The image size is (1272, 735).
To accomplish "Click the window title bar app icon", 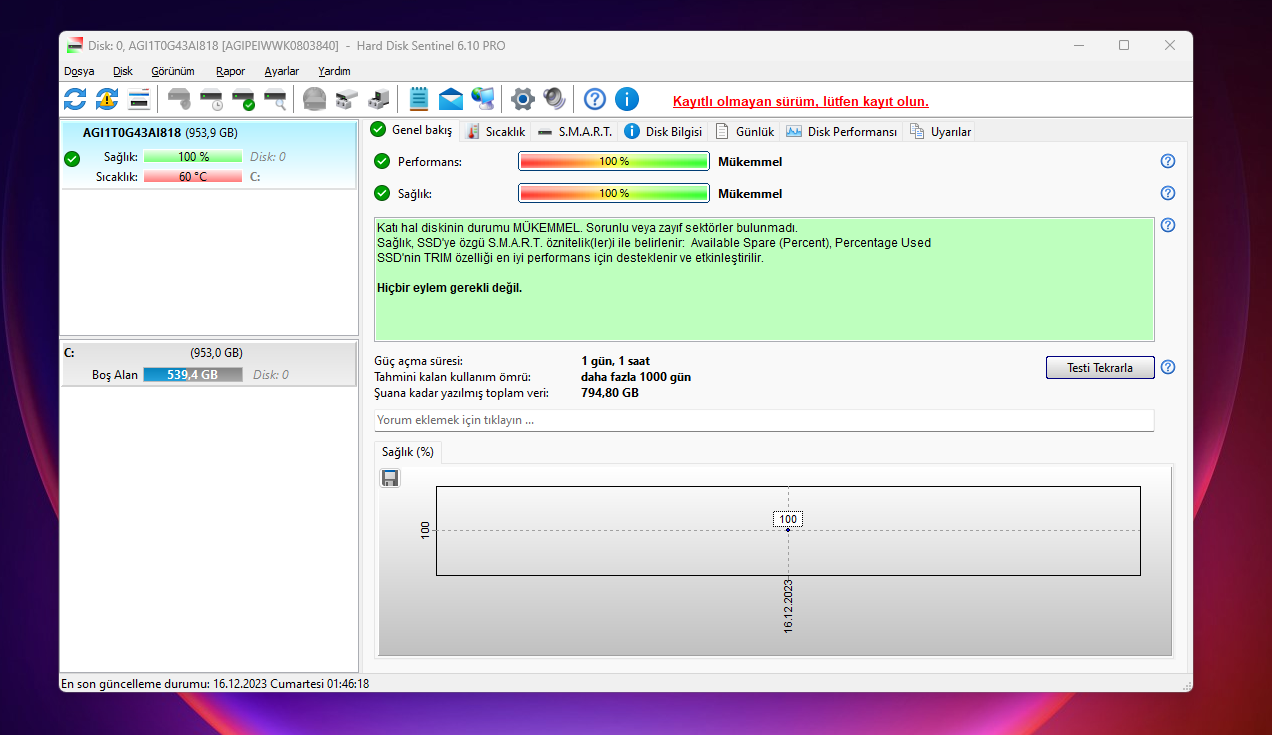I will 75,45.
